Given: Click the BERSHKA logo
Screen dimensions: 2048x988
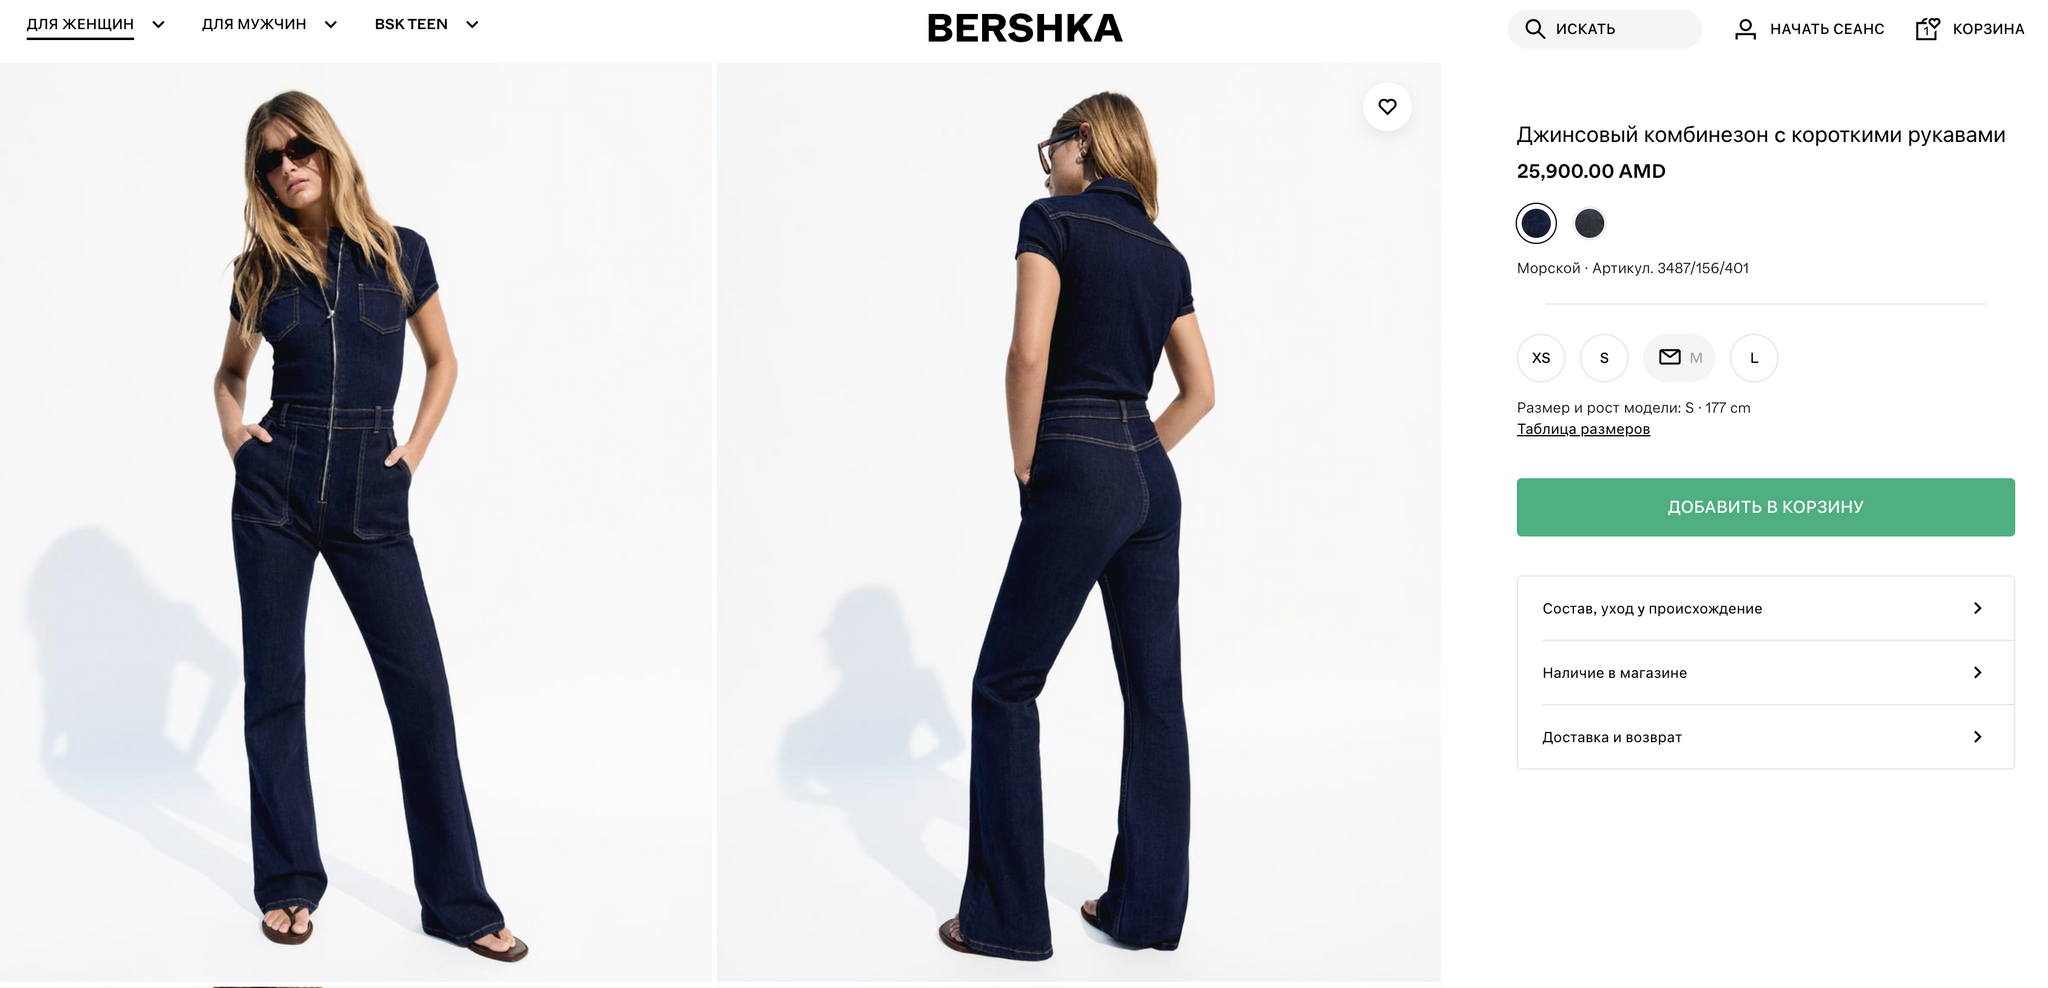Looking at the screenshot, I should (1024, 29).
